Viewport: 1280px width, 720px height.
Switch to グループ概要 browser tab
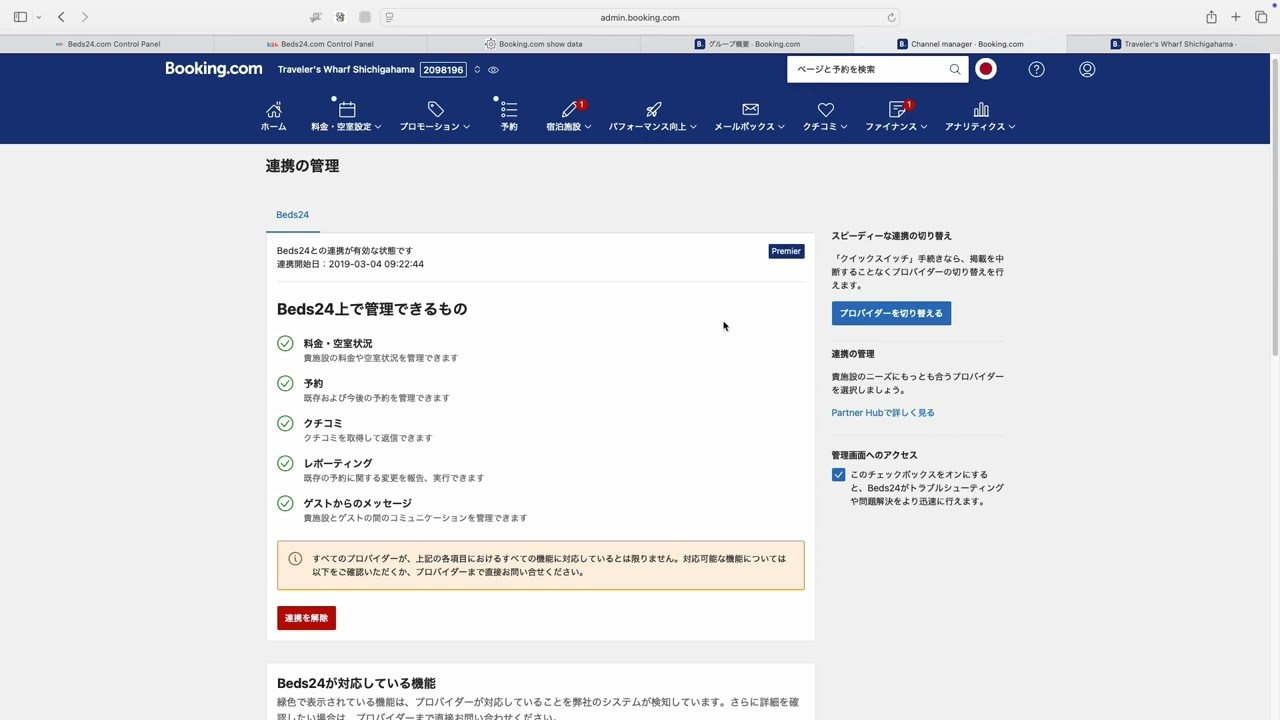[x=747, y=44]
